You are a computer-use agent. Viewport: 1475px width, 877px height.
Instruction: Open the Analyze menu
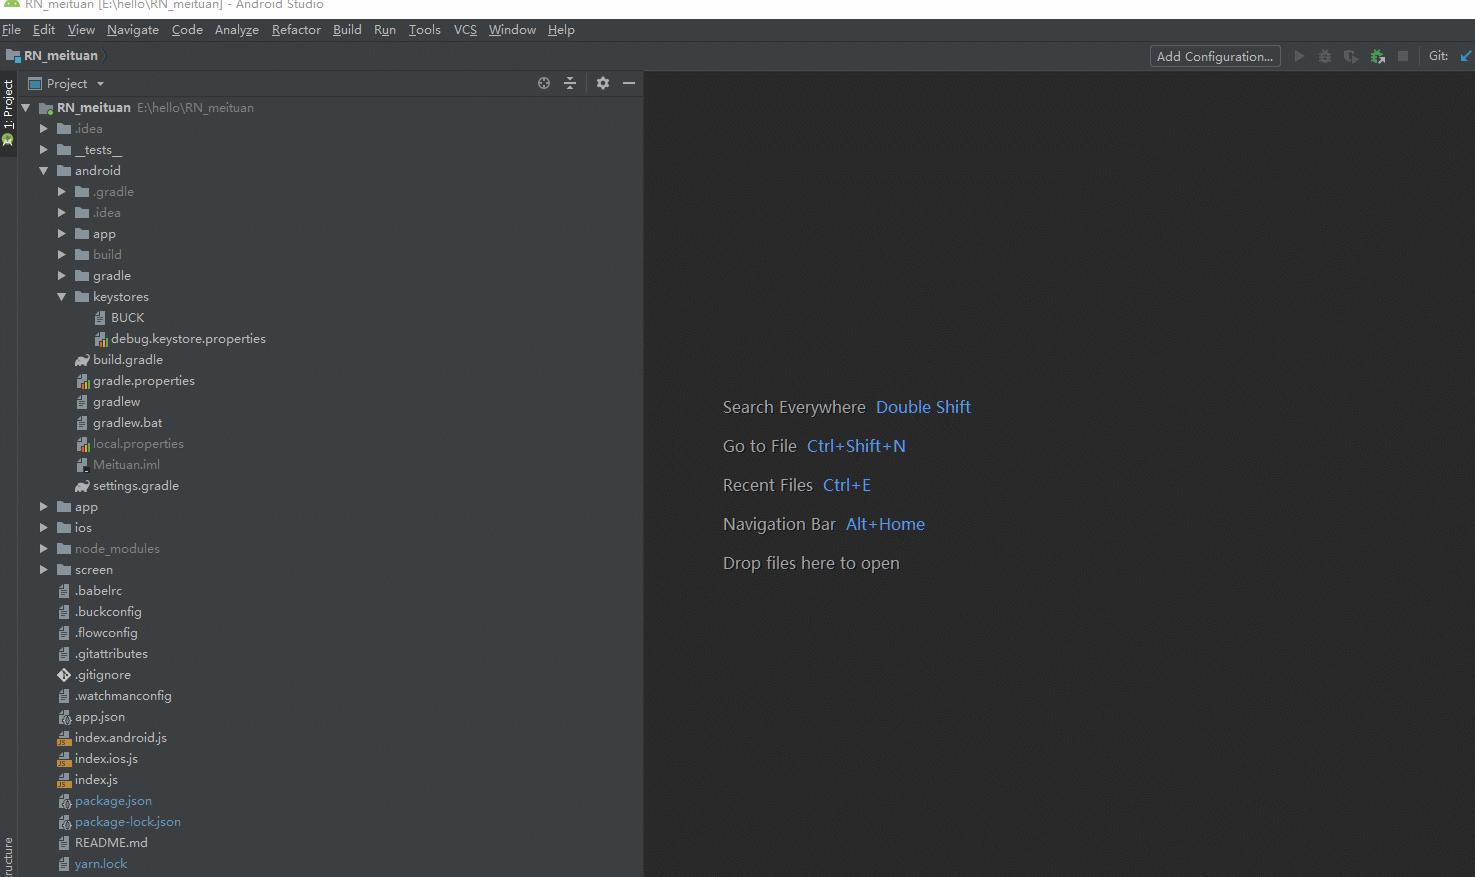click(x=237, y=30)
